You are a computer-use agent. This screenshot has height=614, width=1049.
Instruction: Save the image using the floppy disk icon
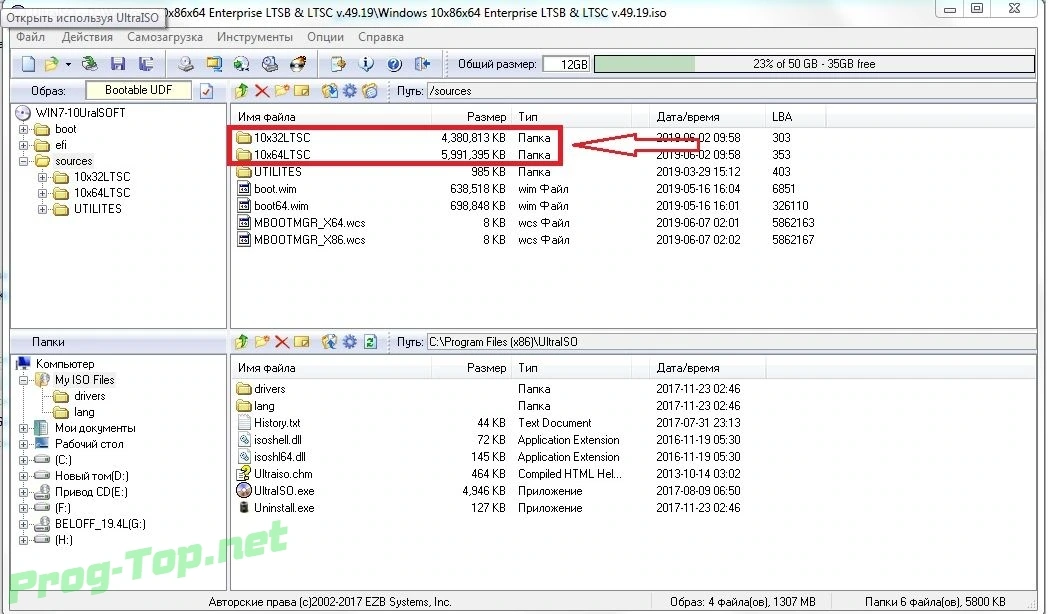tap(118, 64)
